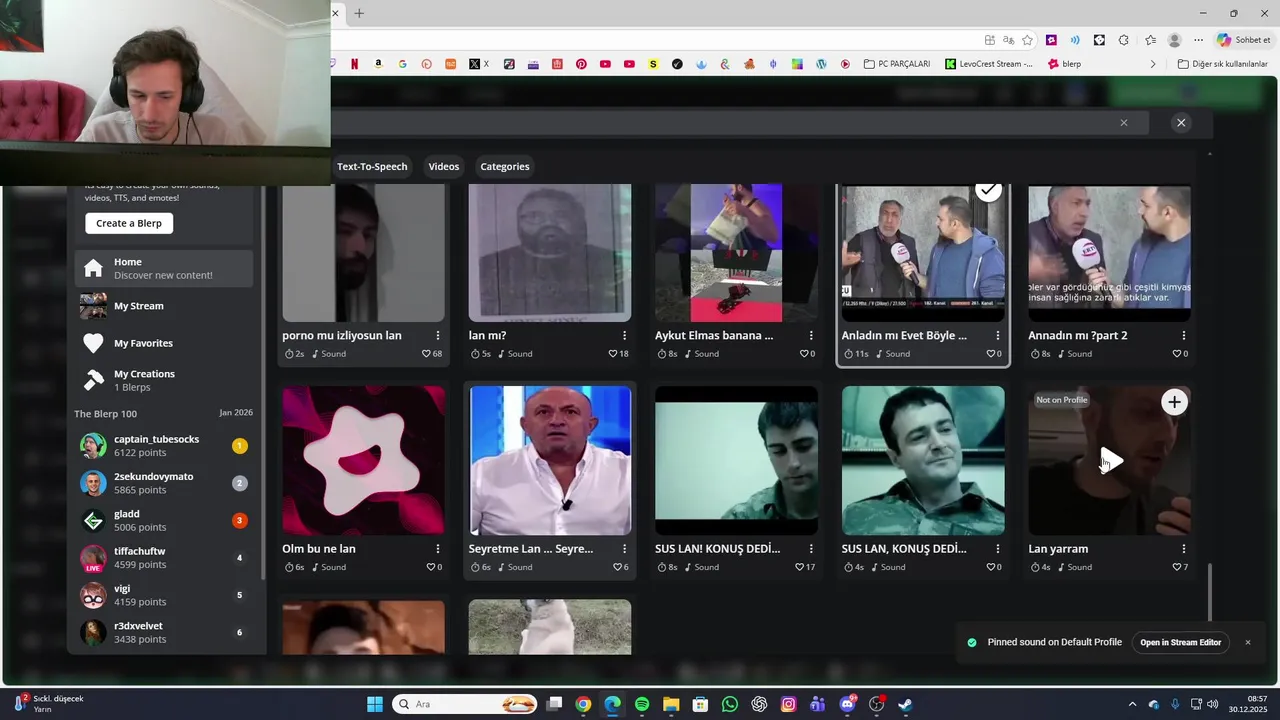Unpin checked 'Anladın mı Evet Böyle' sound
This screenshot has height=720, width=1280.
click(x=988, y=190)
